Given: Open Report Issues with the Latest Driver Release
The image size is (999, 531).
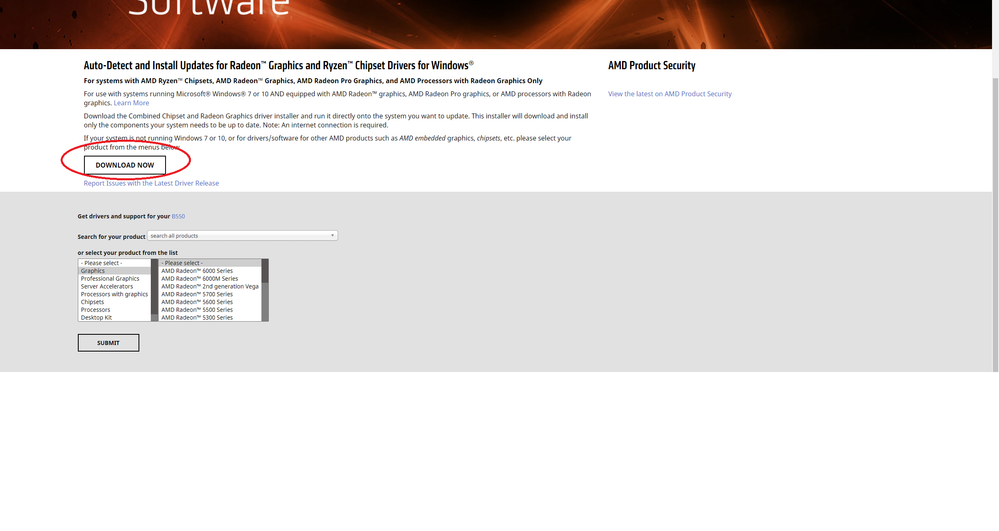Looking at the screenshot, I should click(x=151, y=183).
